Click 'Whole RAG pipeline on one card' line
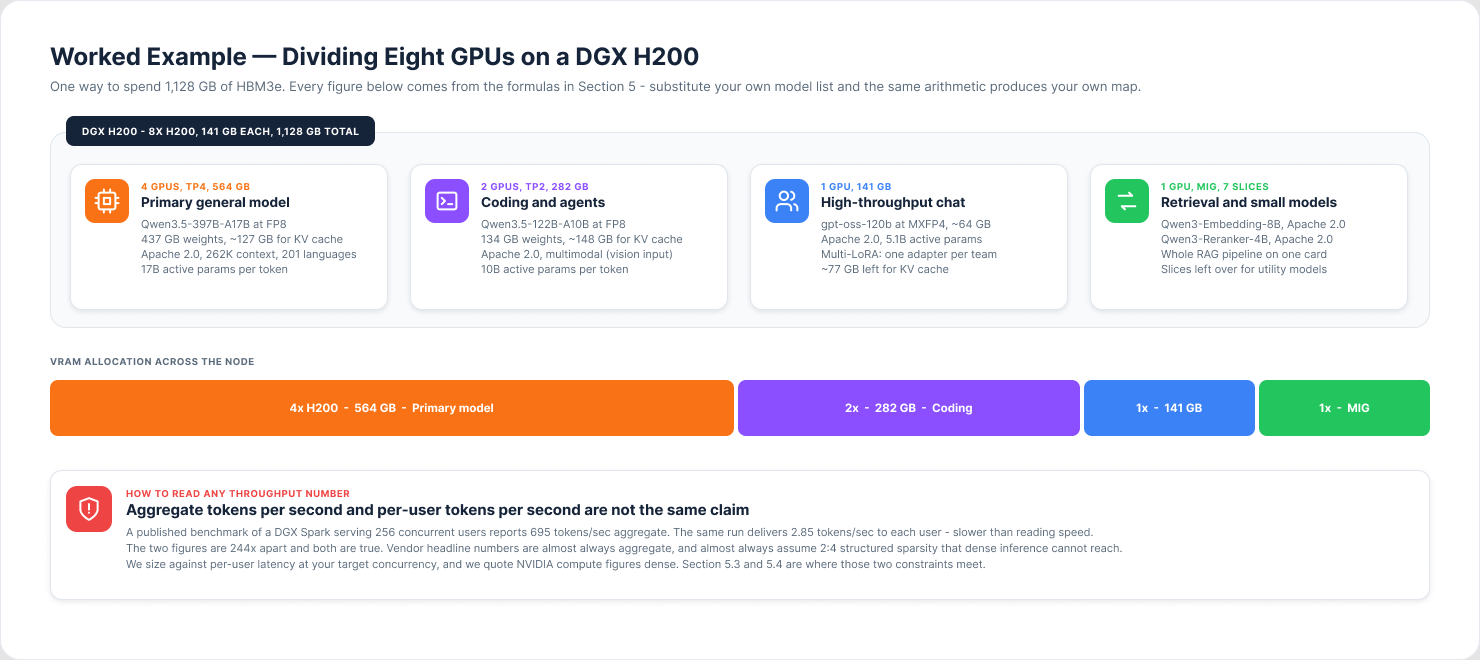The height and width of the screenshot is (660, 1480). pyautogui.click(x=1245, y=254)
